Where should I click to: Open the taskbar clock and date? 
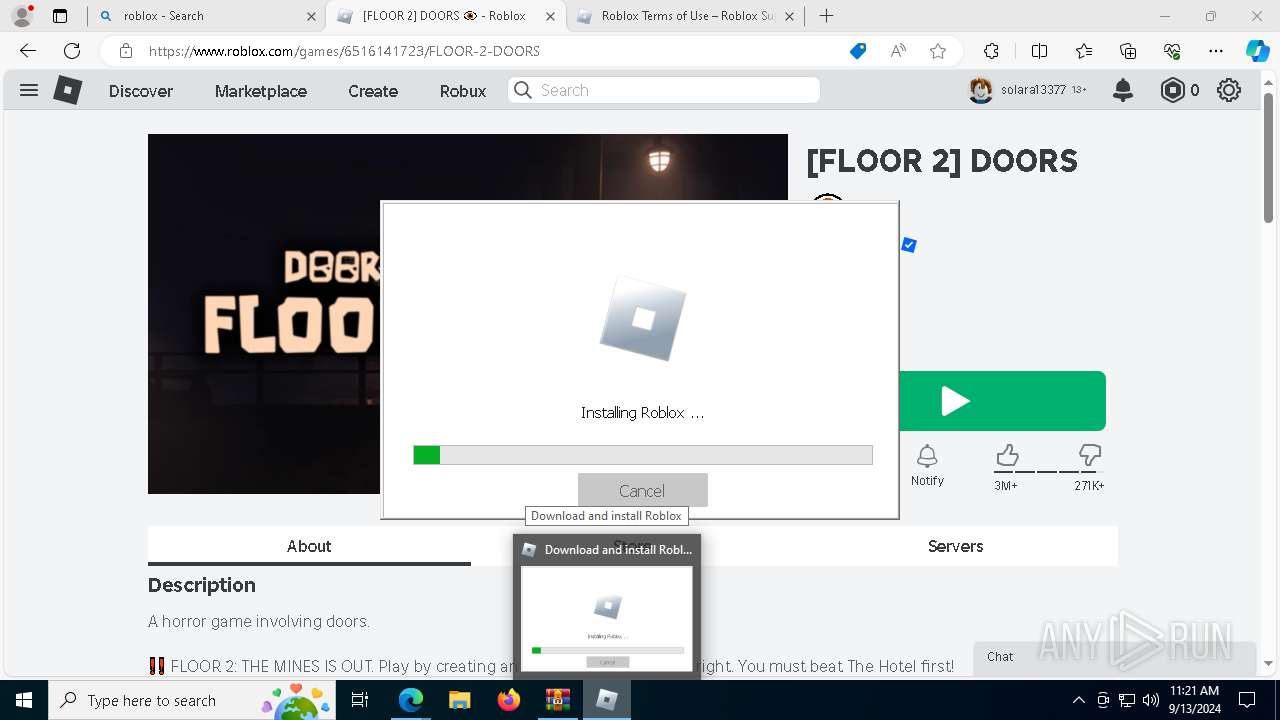point(1194,700)
